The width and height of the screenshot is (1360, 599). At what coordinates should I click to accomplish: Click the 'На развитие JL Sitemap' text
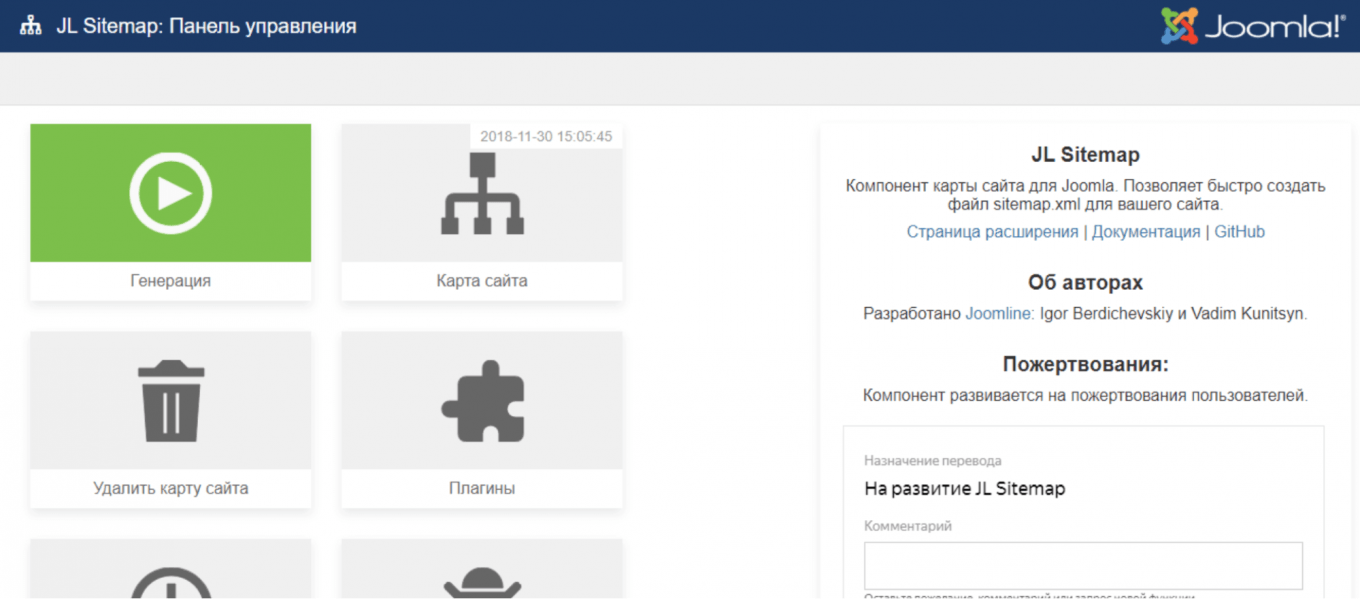click(x=964, y=489)
